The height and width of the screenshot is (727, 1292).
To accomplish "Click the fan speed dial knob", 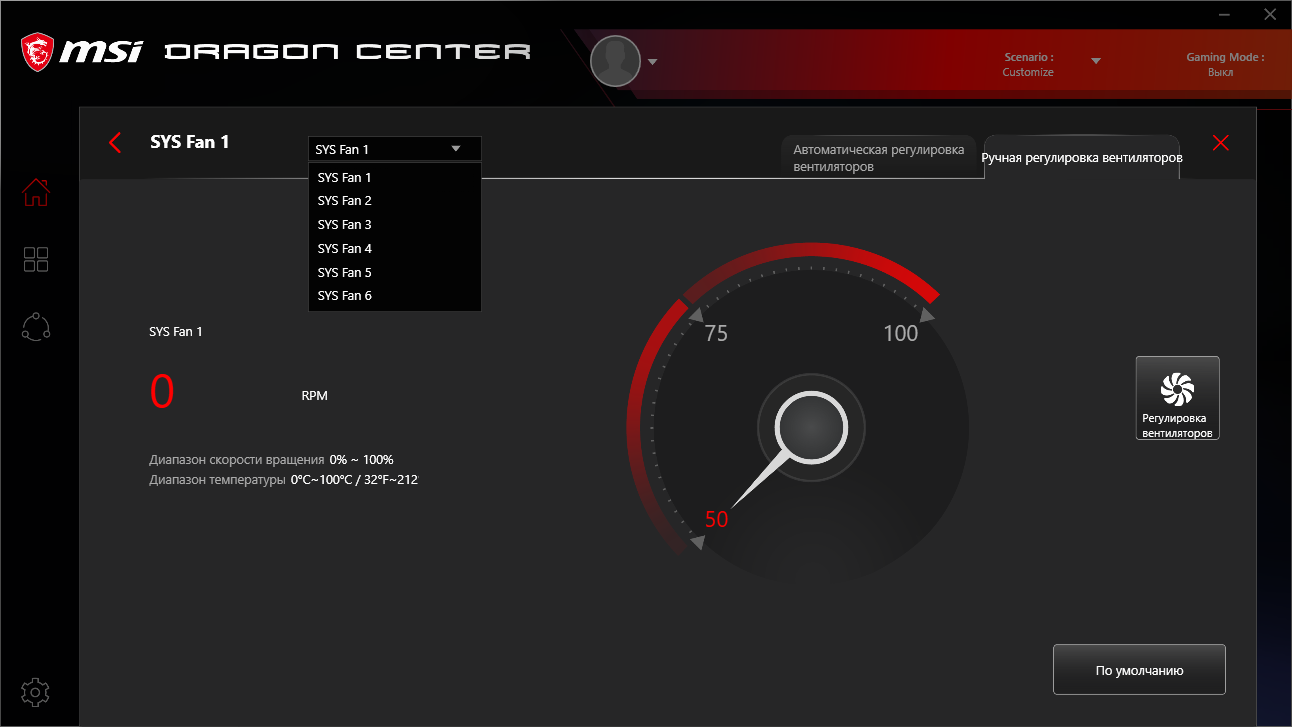I will 811,427.
